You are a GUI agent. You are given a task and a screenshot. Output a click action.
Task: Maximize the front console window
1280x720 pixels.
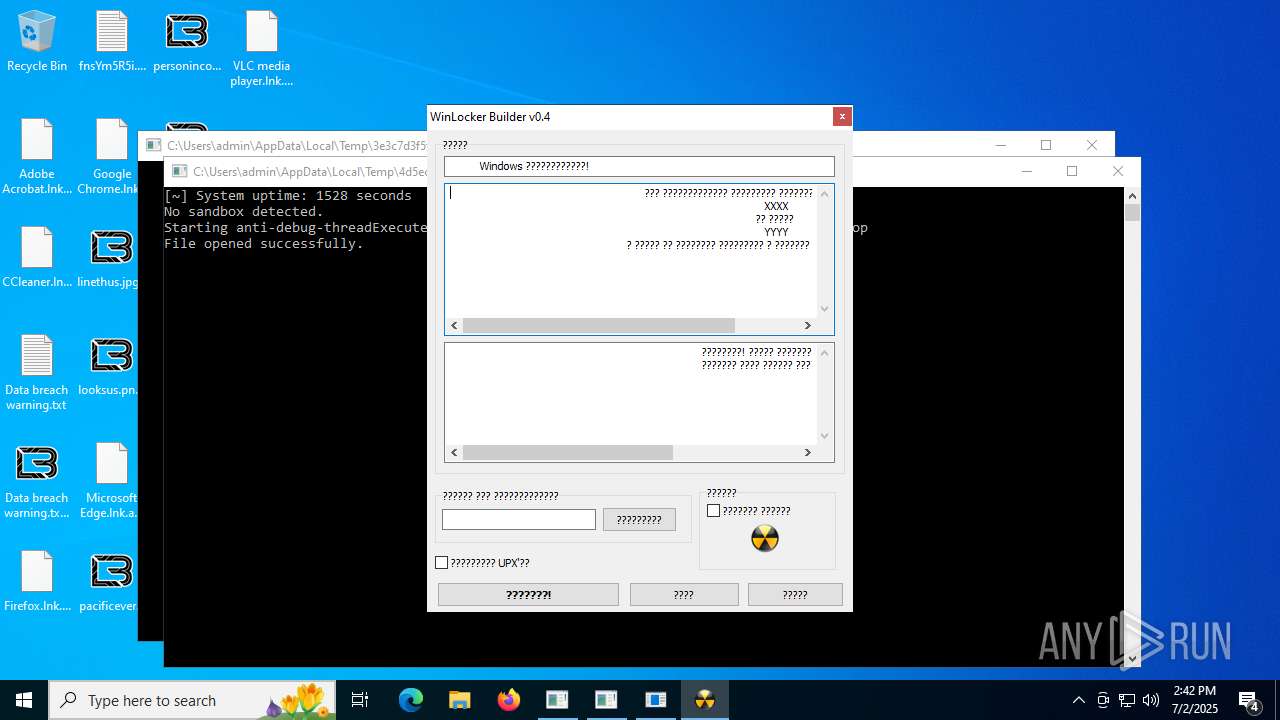pyautogui.click(x=1072, y=171)
